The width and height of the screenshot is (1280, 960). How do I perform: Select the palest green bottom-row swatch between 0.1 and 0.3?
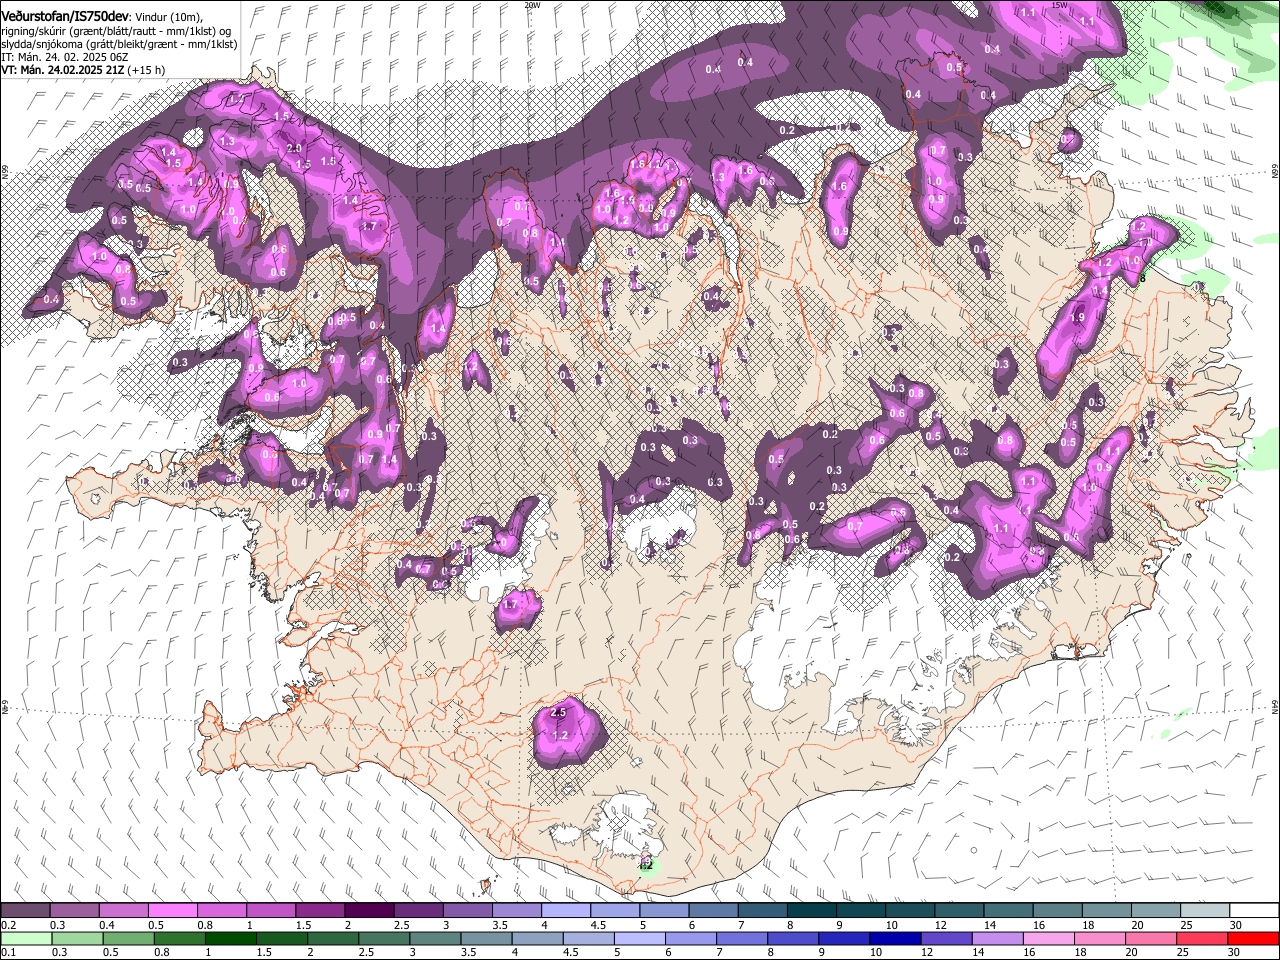point(25,939)
